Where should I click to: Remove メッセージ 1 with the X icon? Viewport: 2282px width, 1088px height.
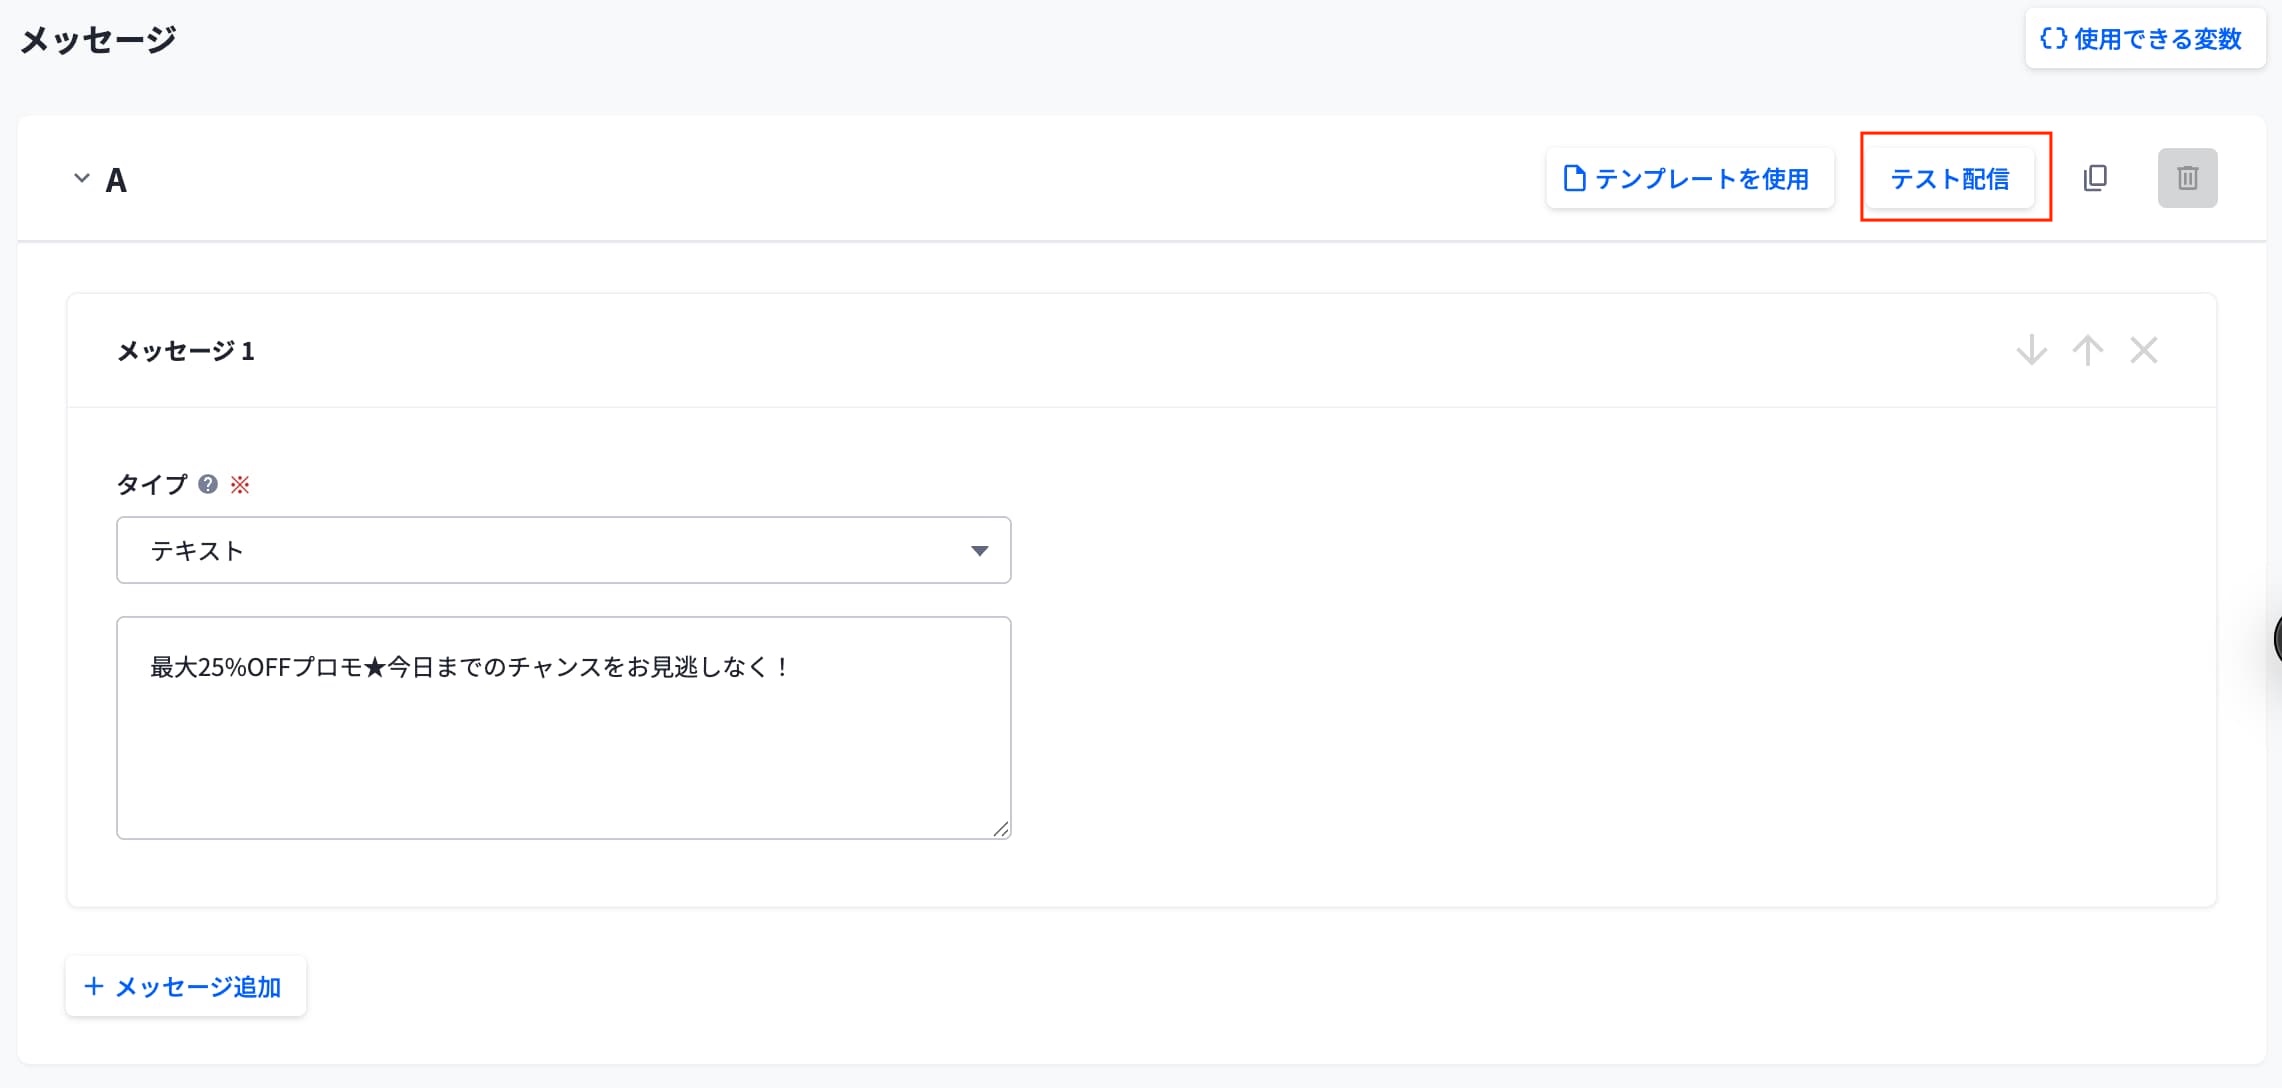2143,351
